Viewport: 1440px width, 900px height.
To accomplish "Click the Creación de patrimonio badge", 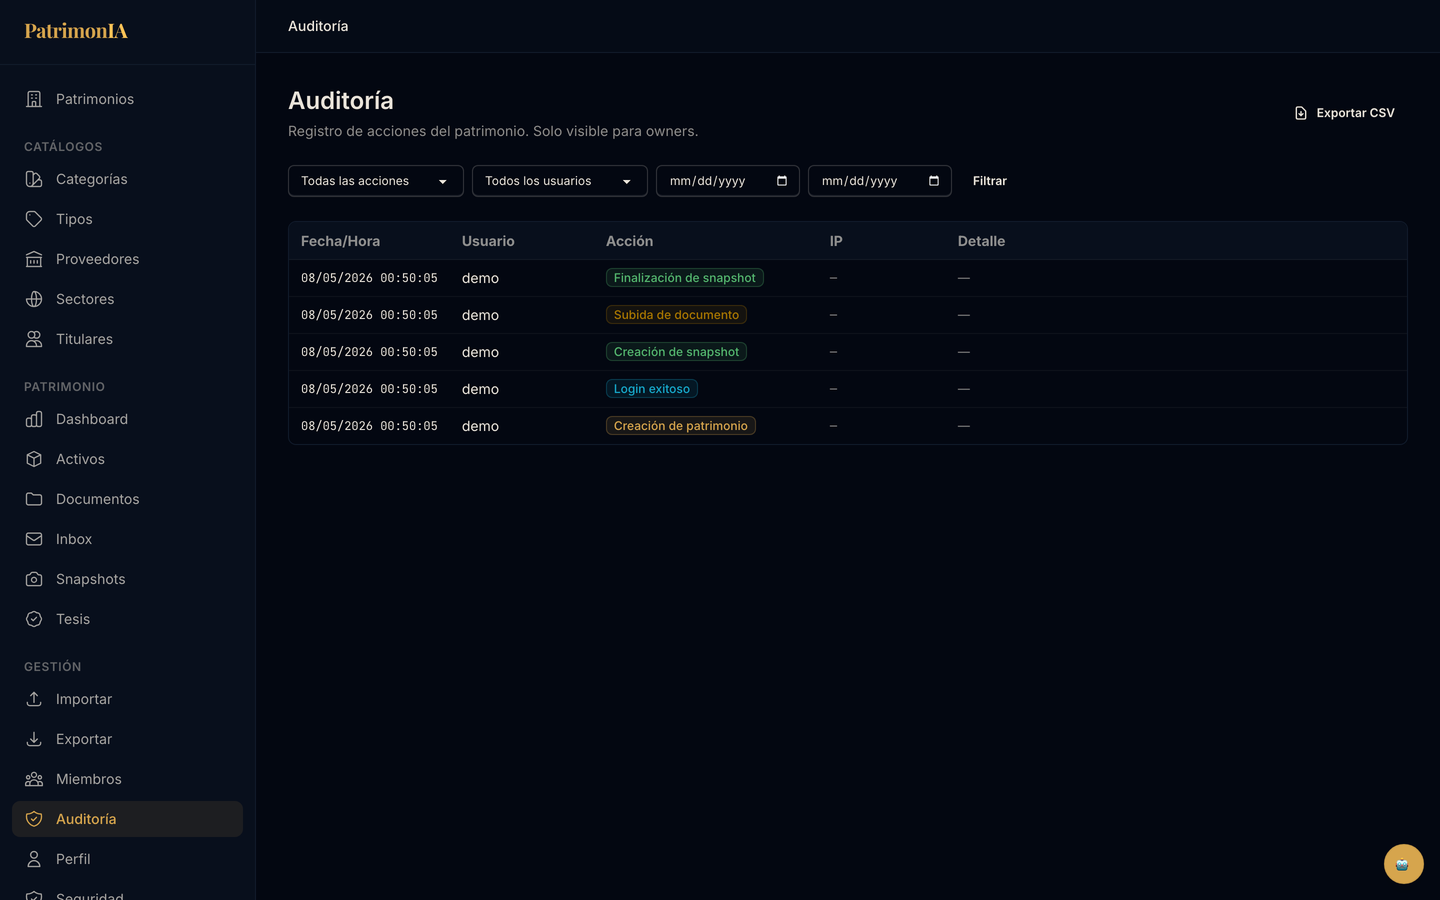I will tap(681, 426).
